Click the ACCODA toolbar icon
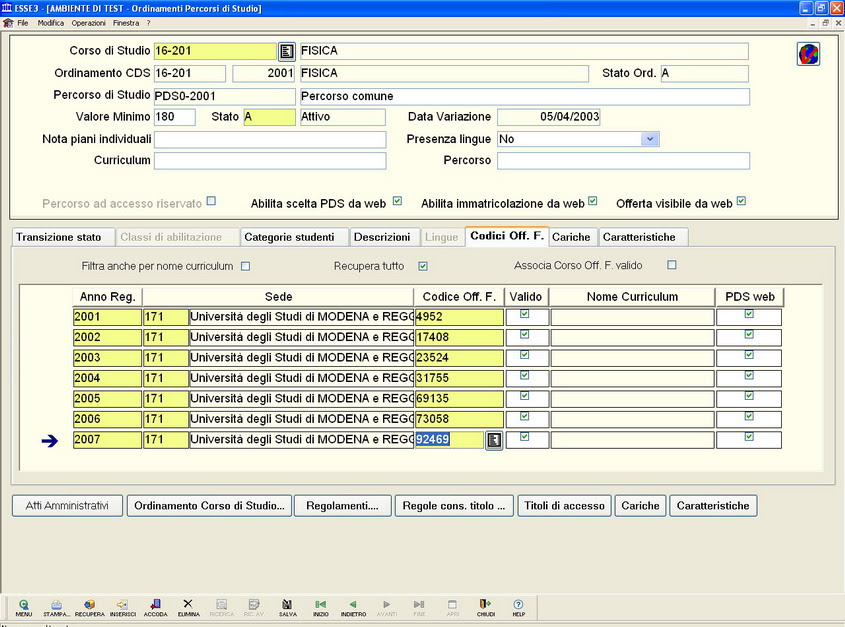This screenshot has height=627, width=845. tap(155, 608)
